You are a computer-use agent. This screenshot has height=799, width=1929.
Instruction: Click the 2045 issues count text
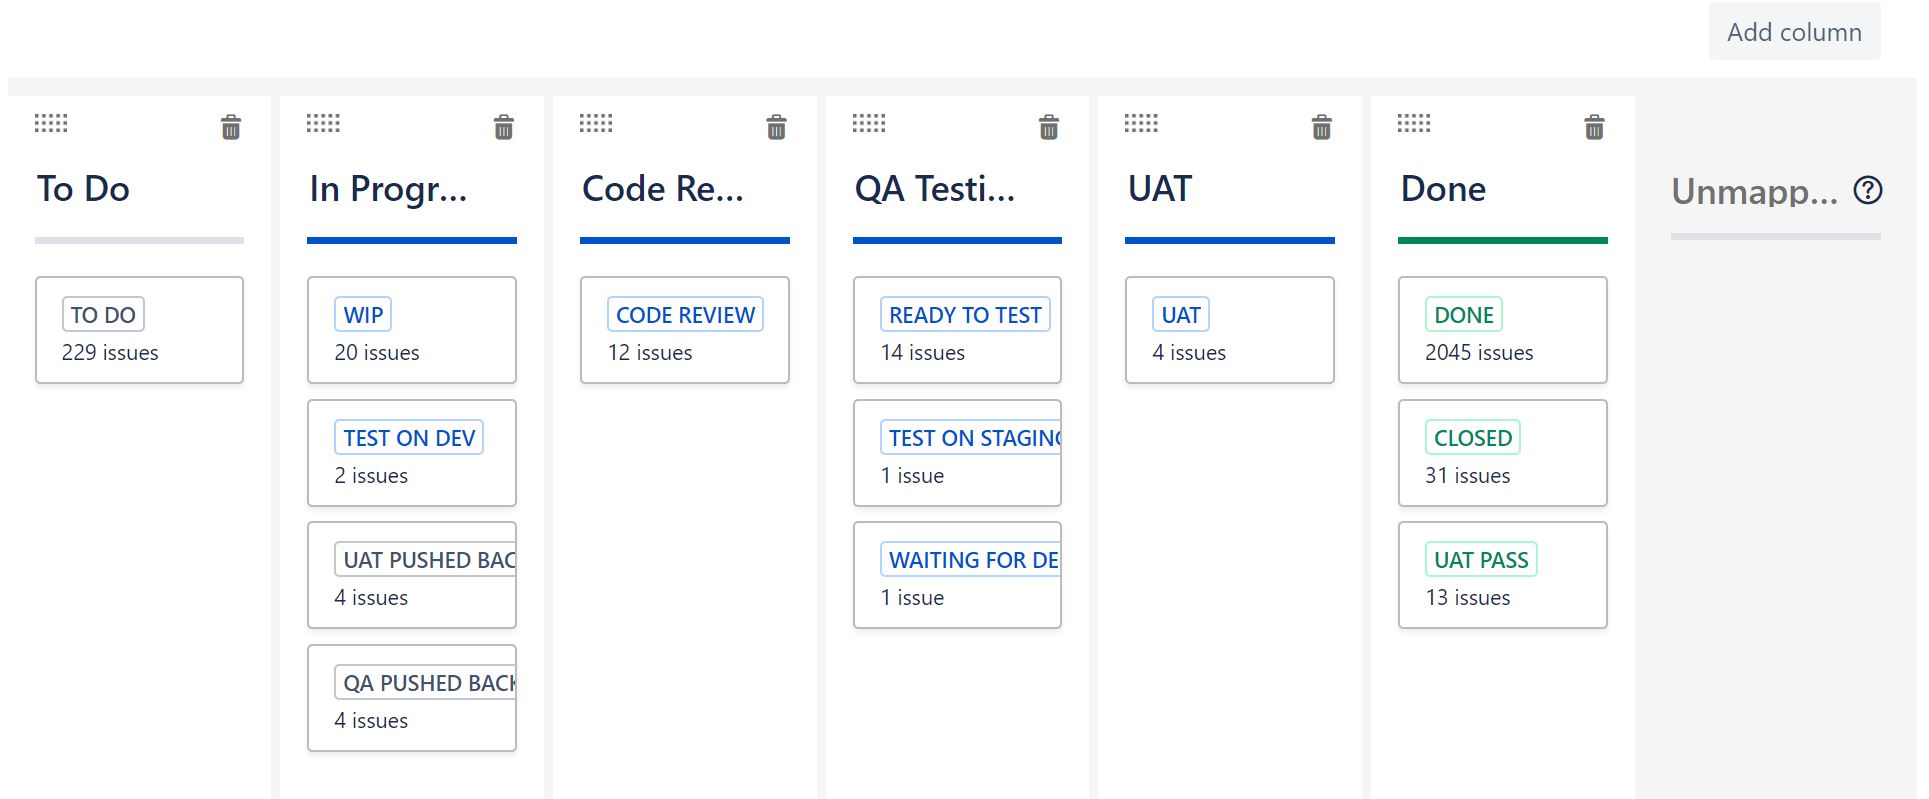[1479, 353]
